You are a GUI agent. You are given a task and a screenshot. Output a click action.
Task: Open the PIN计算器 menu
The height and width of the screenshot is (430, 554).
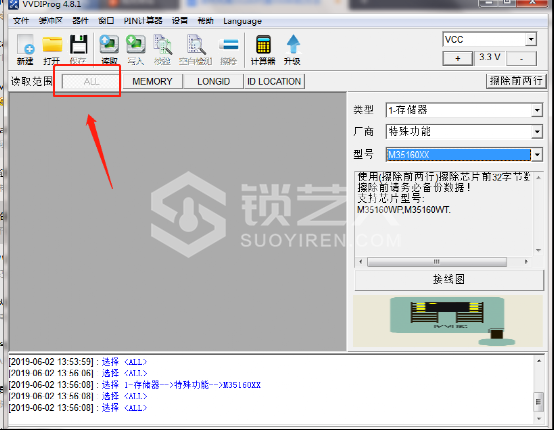click(143, 21)
